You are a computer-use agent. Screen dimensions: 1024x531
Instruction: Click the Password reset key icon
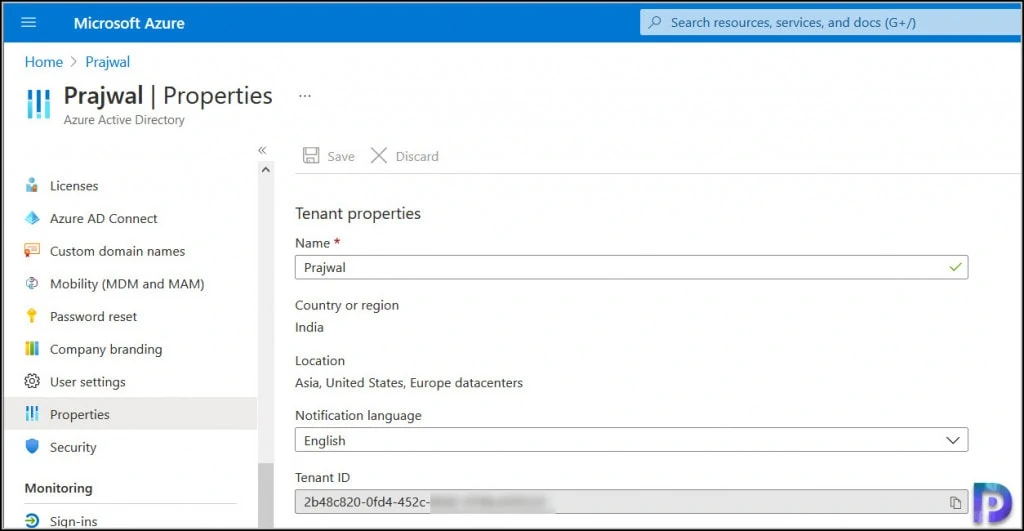(x=31, y=316)
